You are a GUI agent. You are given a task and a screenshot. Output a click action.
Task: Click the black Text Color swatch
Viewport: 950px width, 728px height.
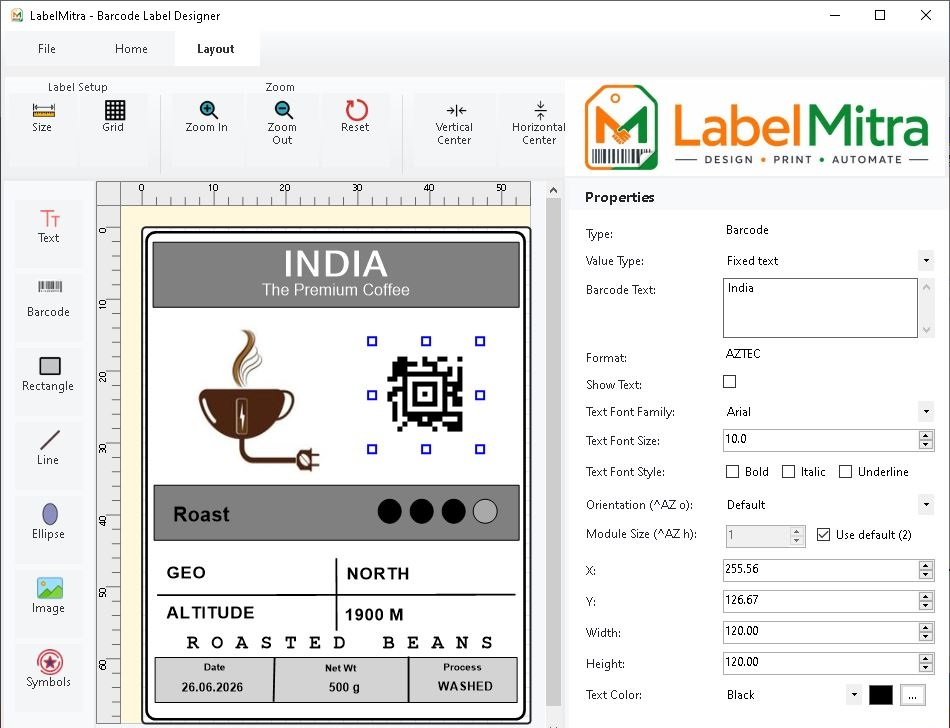click(x=880, y=695)
